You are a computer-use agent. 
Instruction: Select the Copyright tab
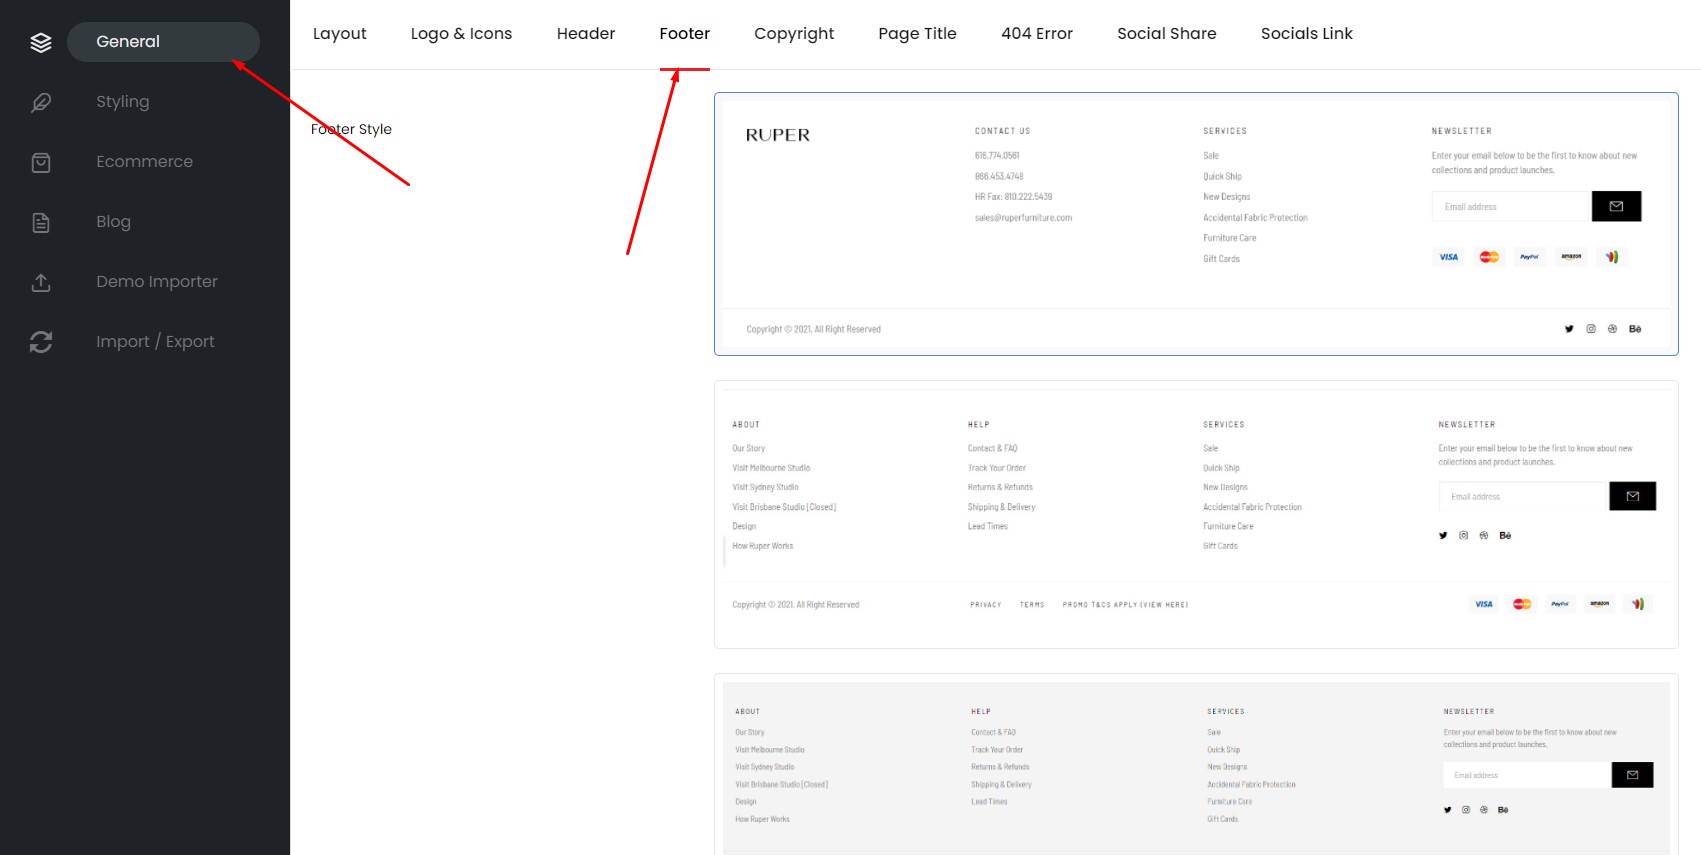coord(794,34)
